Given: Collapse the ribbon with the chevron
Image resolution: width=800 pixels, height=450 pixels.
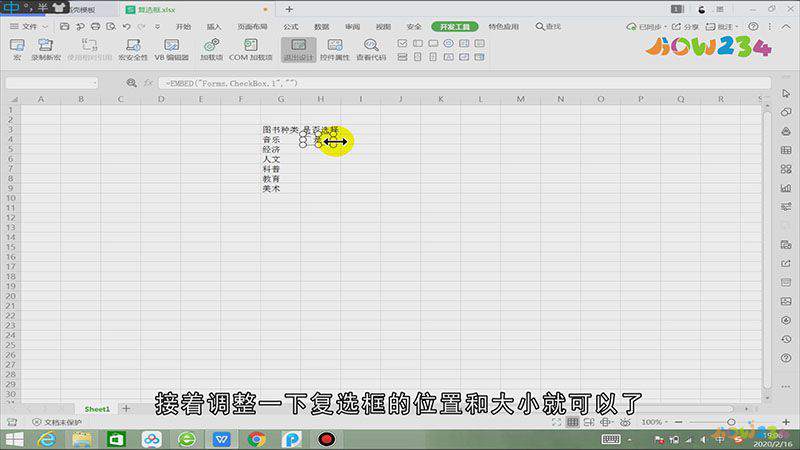Looking at the screenshot, I should click(786, 26).
